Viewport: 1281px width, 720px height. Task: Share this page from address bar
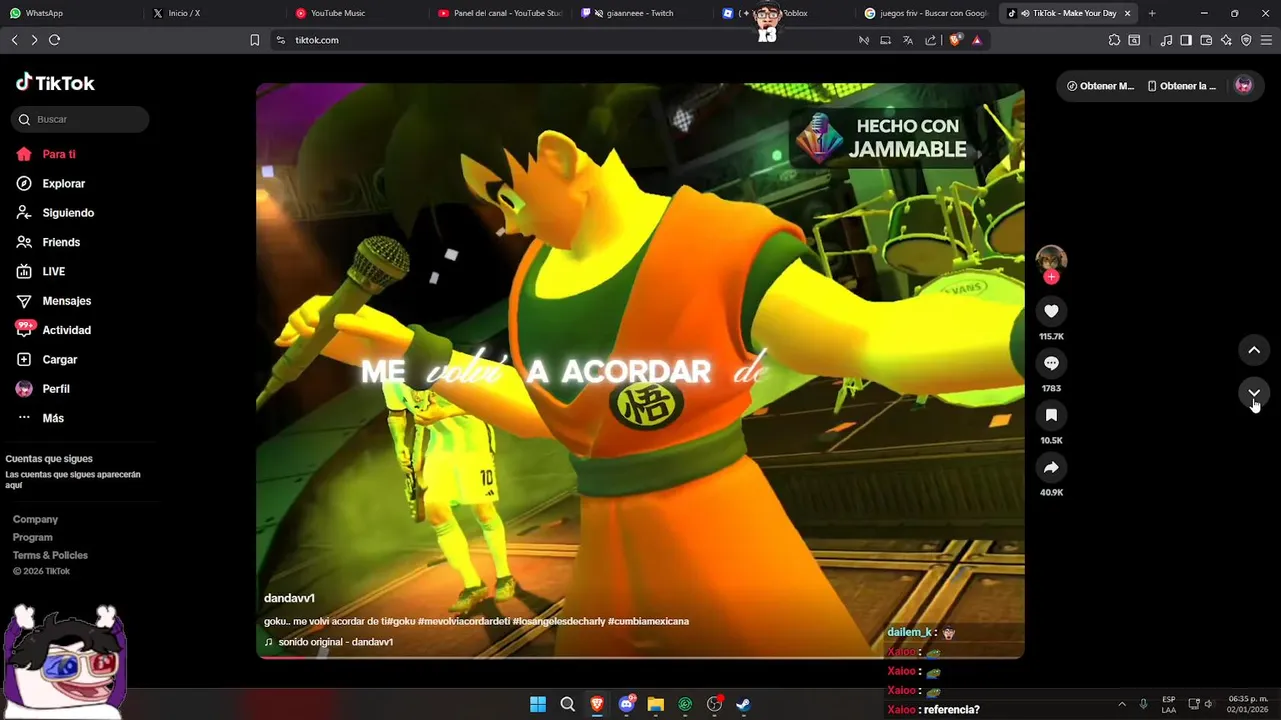click(931, 40)
